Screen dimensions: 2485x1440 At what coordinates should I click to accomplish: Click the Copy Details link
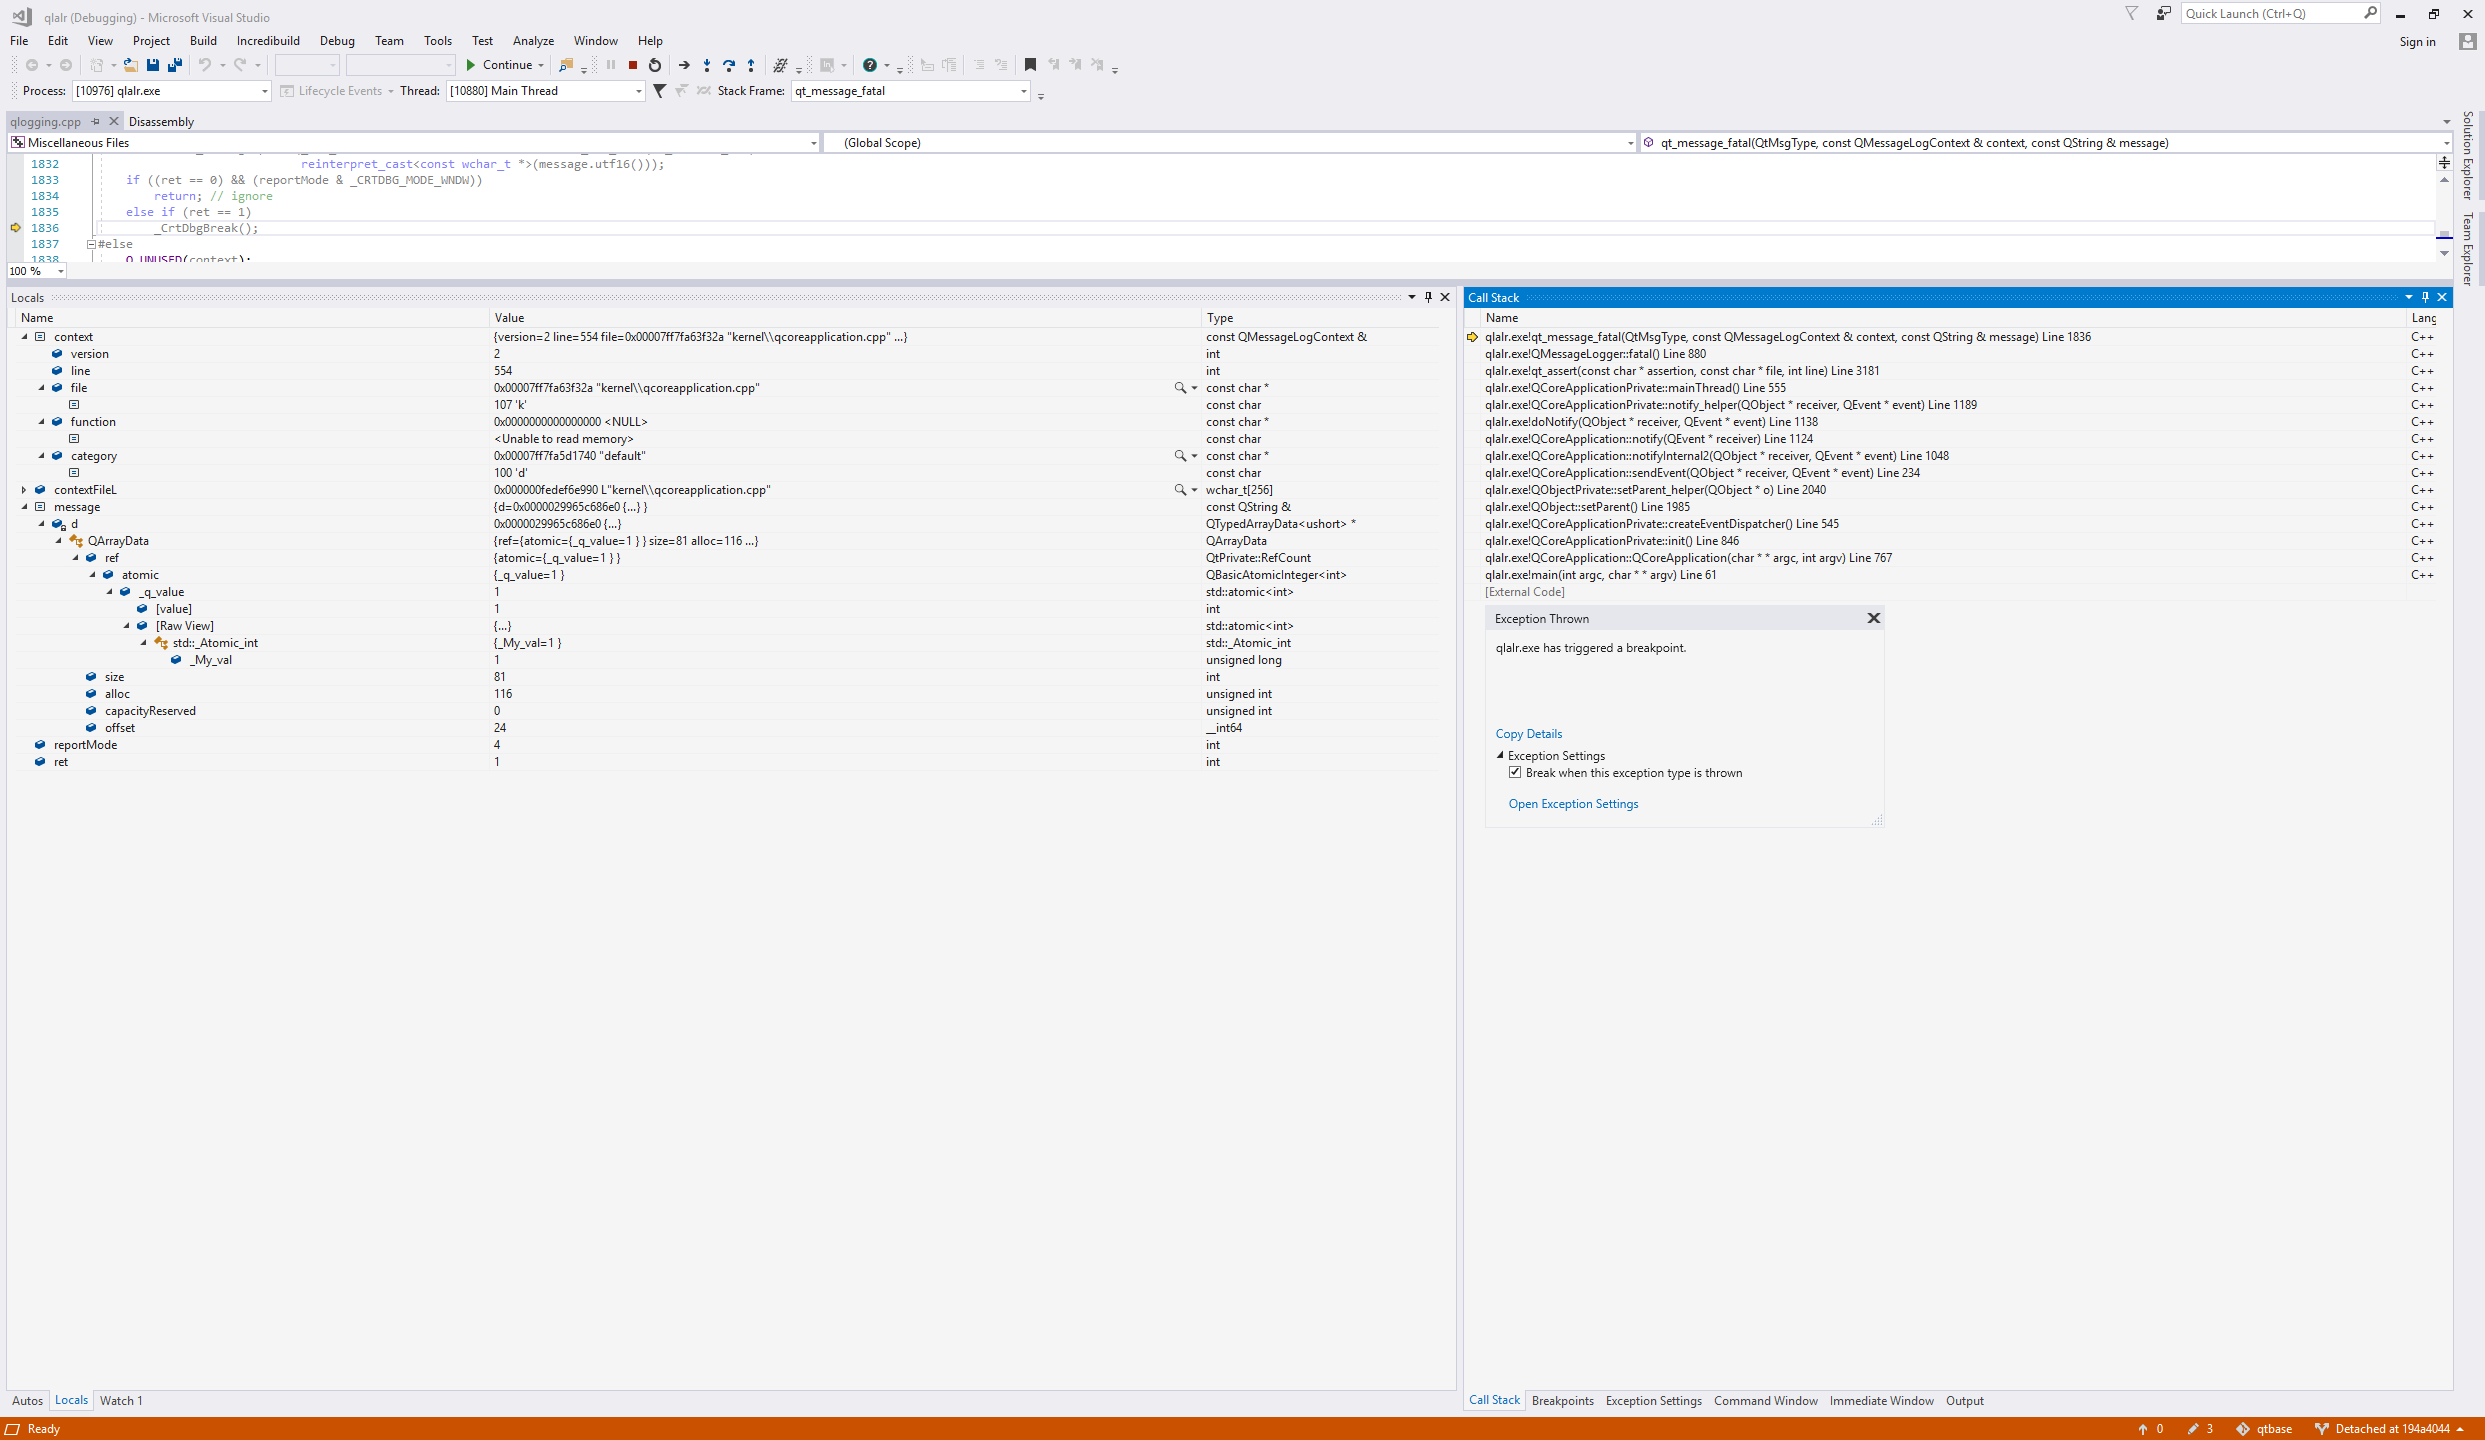point(1528,734)
